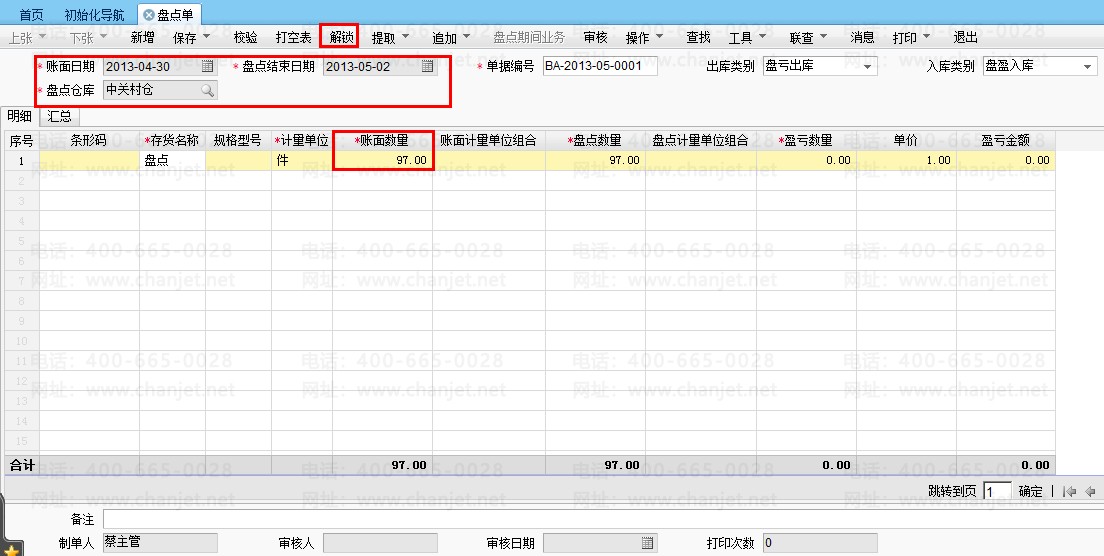Click the 审核人 field
1104x556 pixels.
pos(380,543)
